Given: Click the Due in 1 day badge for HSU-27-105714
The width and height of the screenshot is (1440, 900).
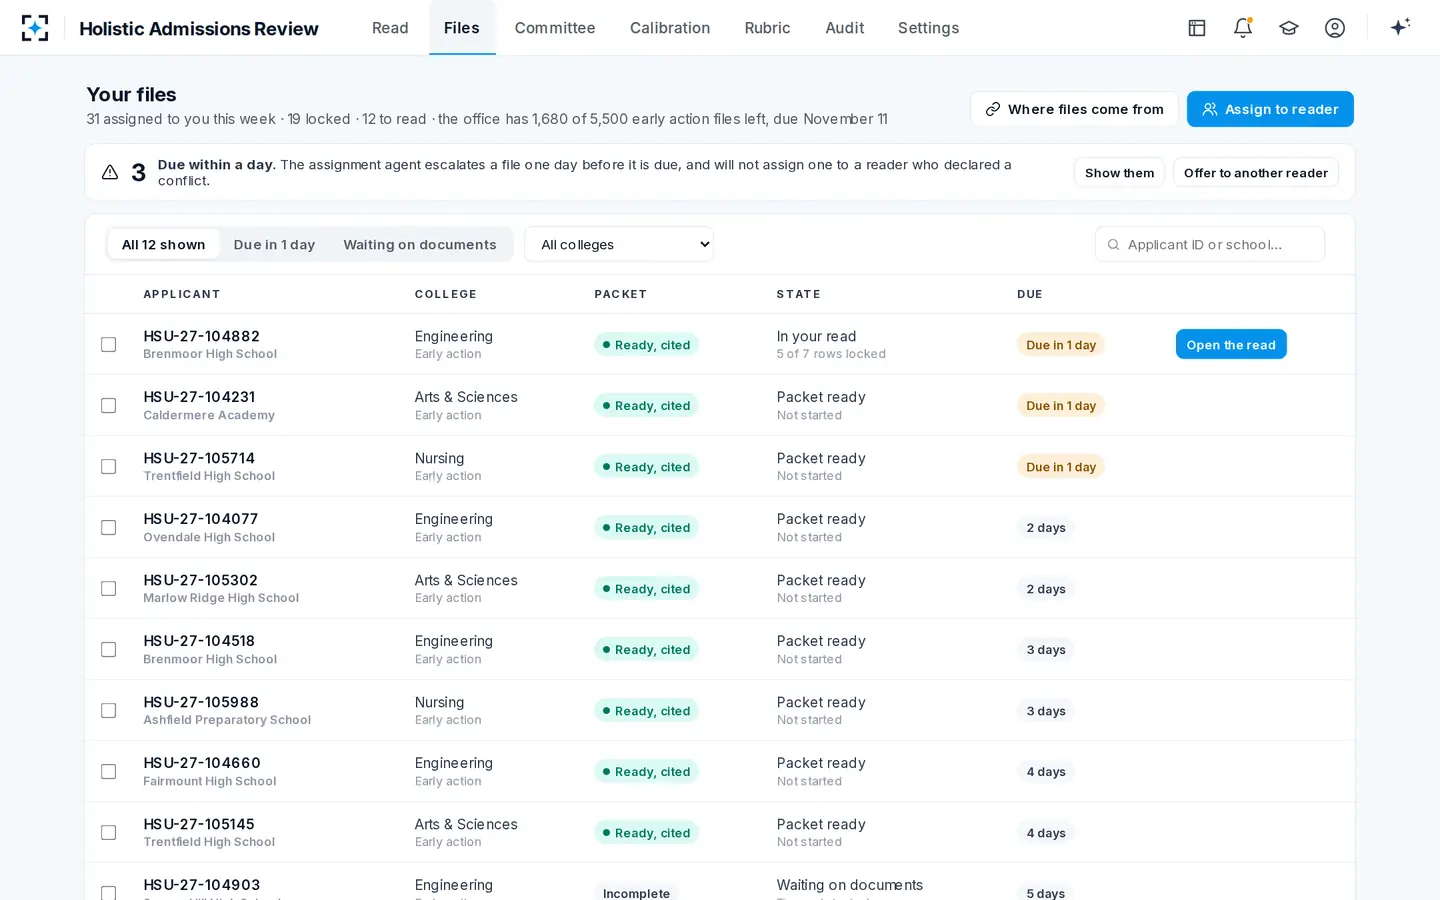Looking at the screenshot, I should (x=1061, y=467).
